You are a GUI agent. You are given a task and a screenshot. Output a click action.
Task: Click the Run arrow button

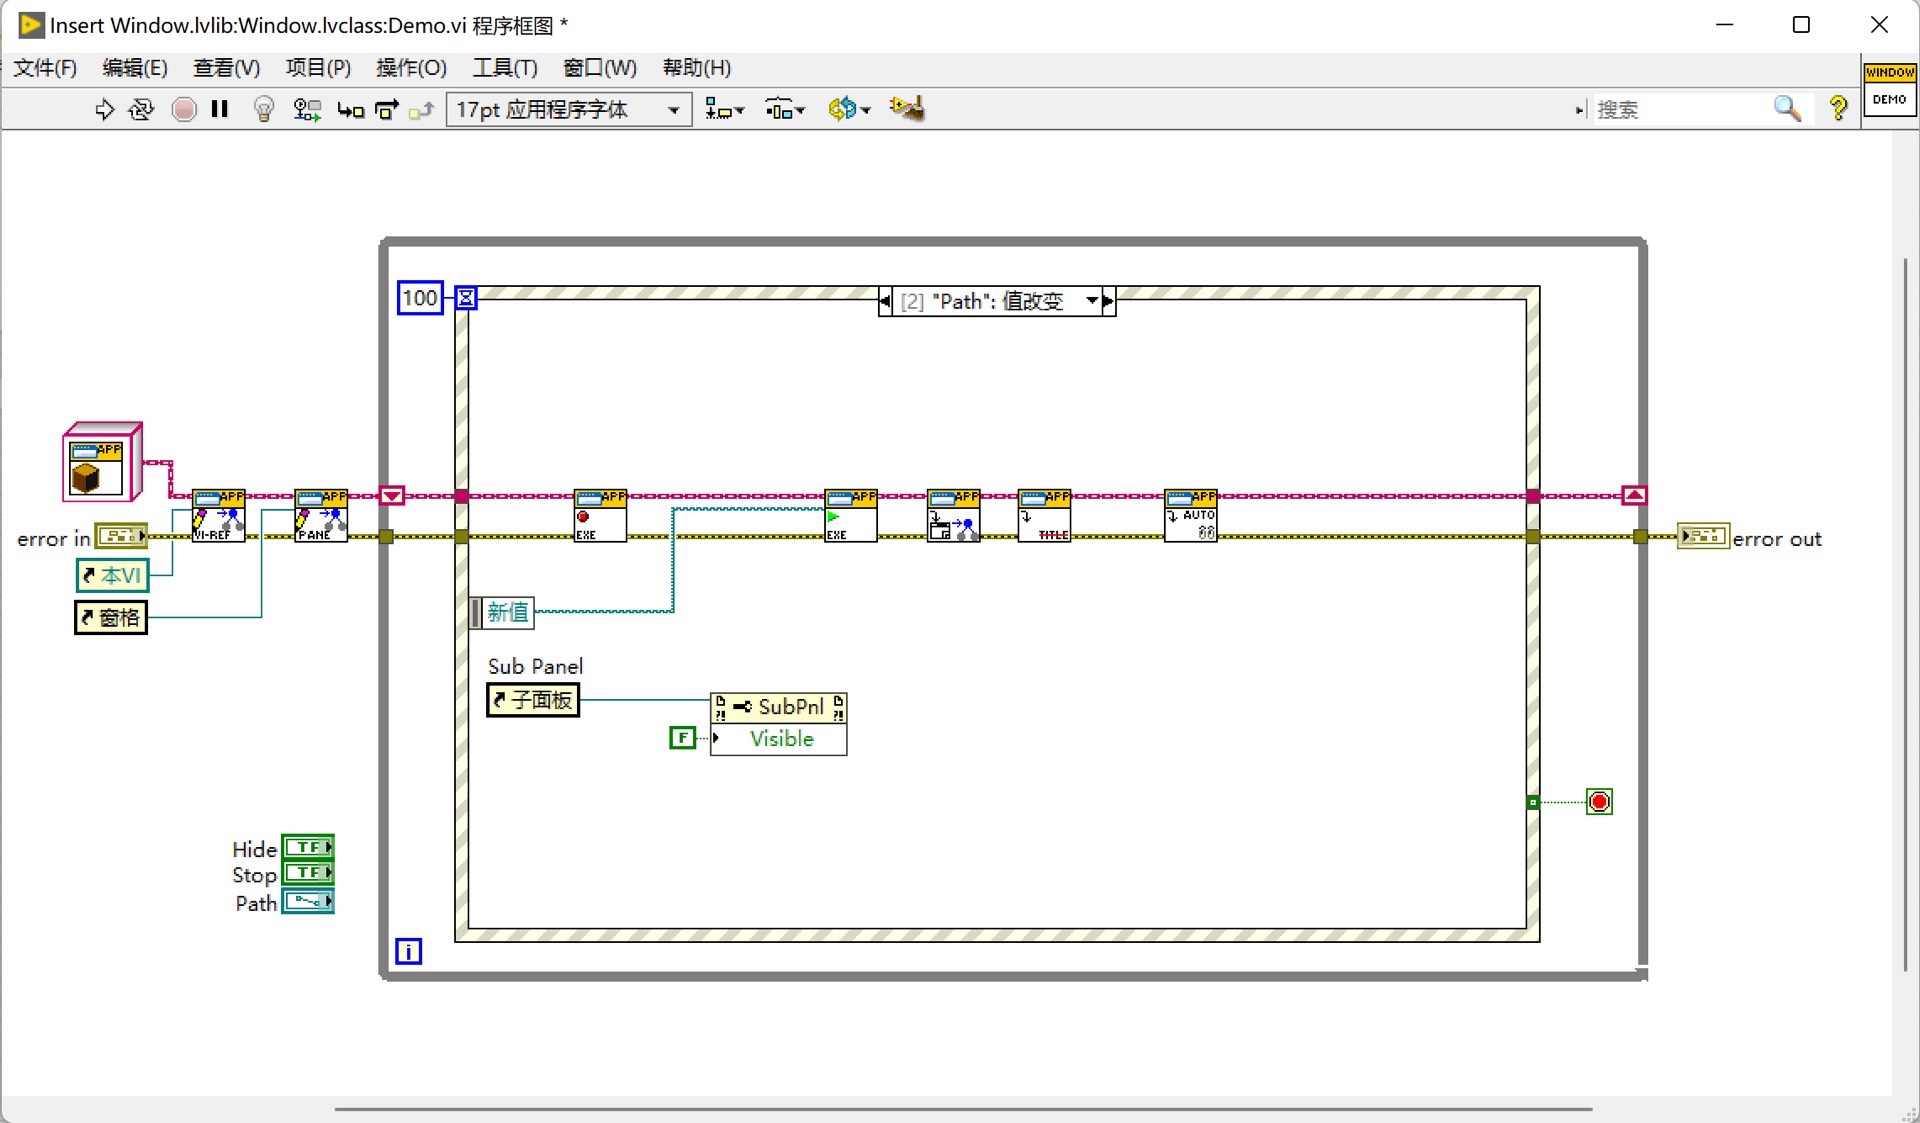click(x=104, y=109)
